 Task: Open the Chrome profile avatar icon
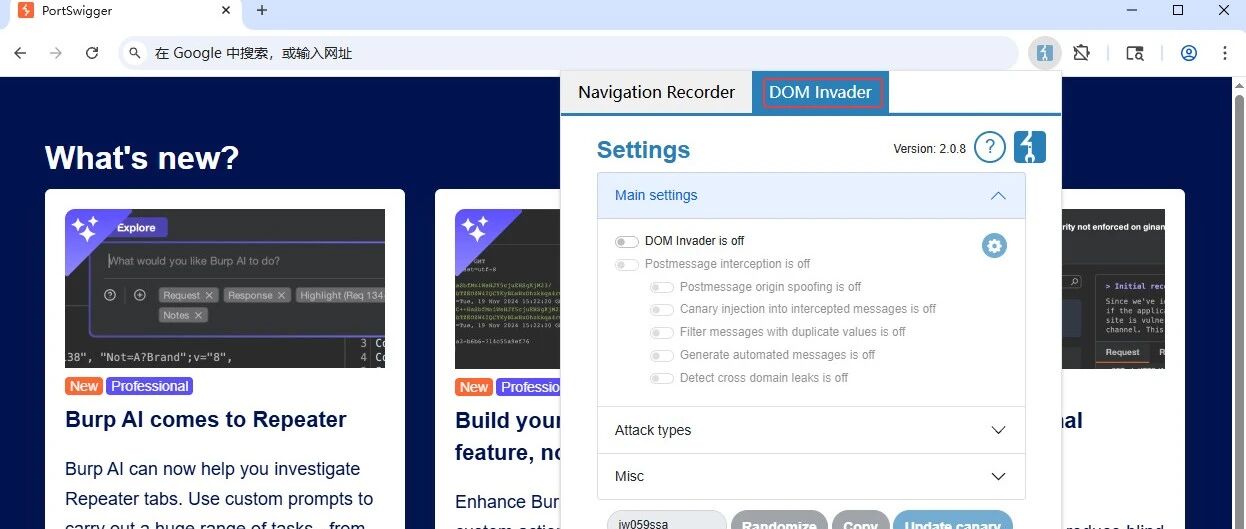pos(1189,53)
